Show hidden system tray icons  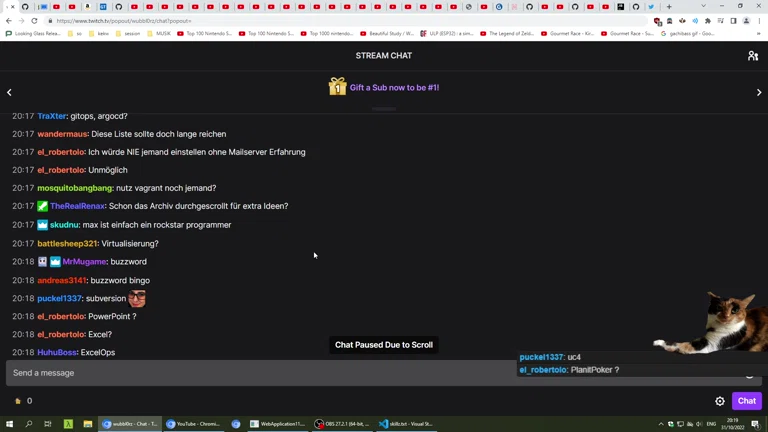[661, 424]
